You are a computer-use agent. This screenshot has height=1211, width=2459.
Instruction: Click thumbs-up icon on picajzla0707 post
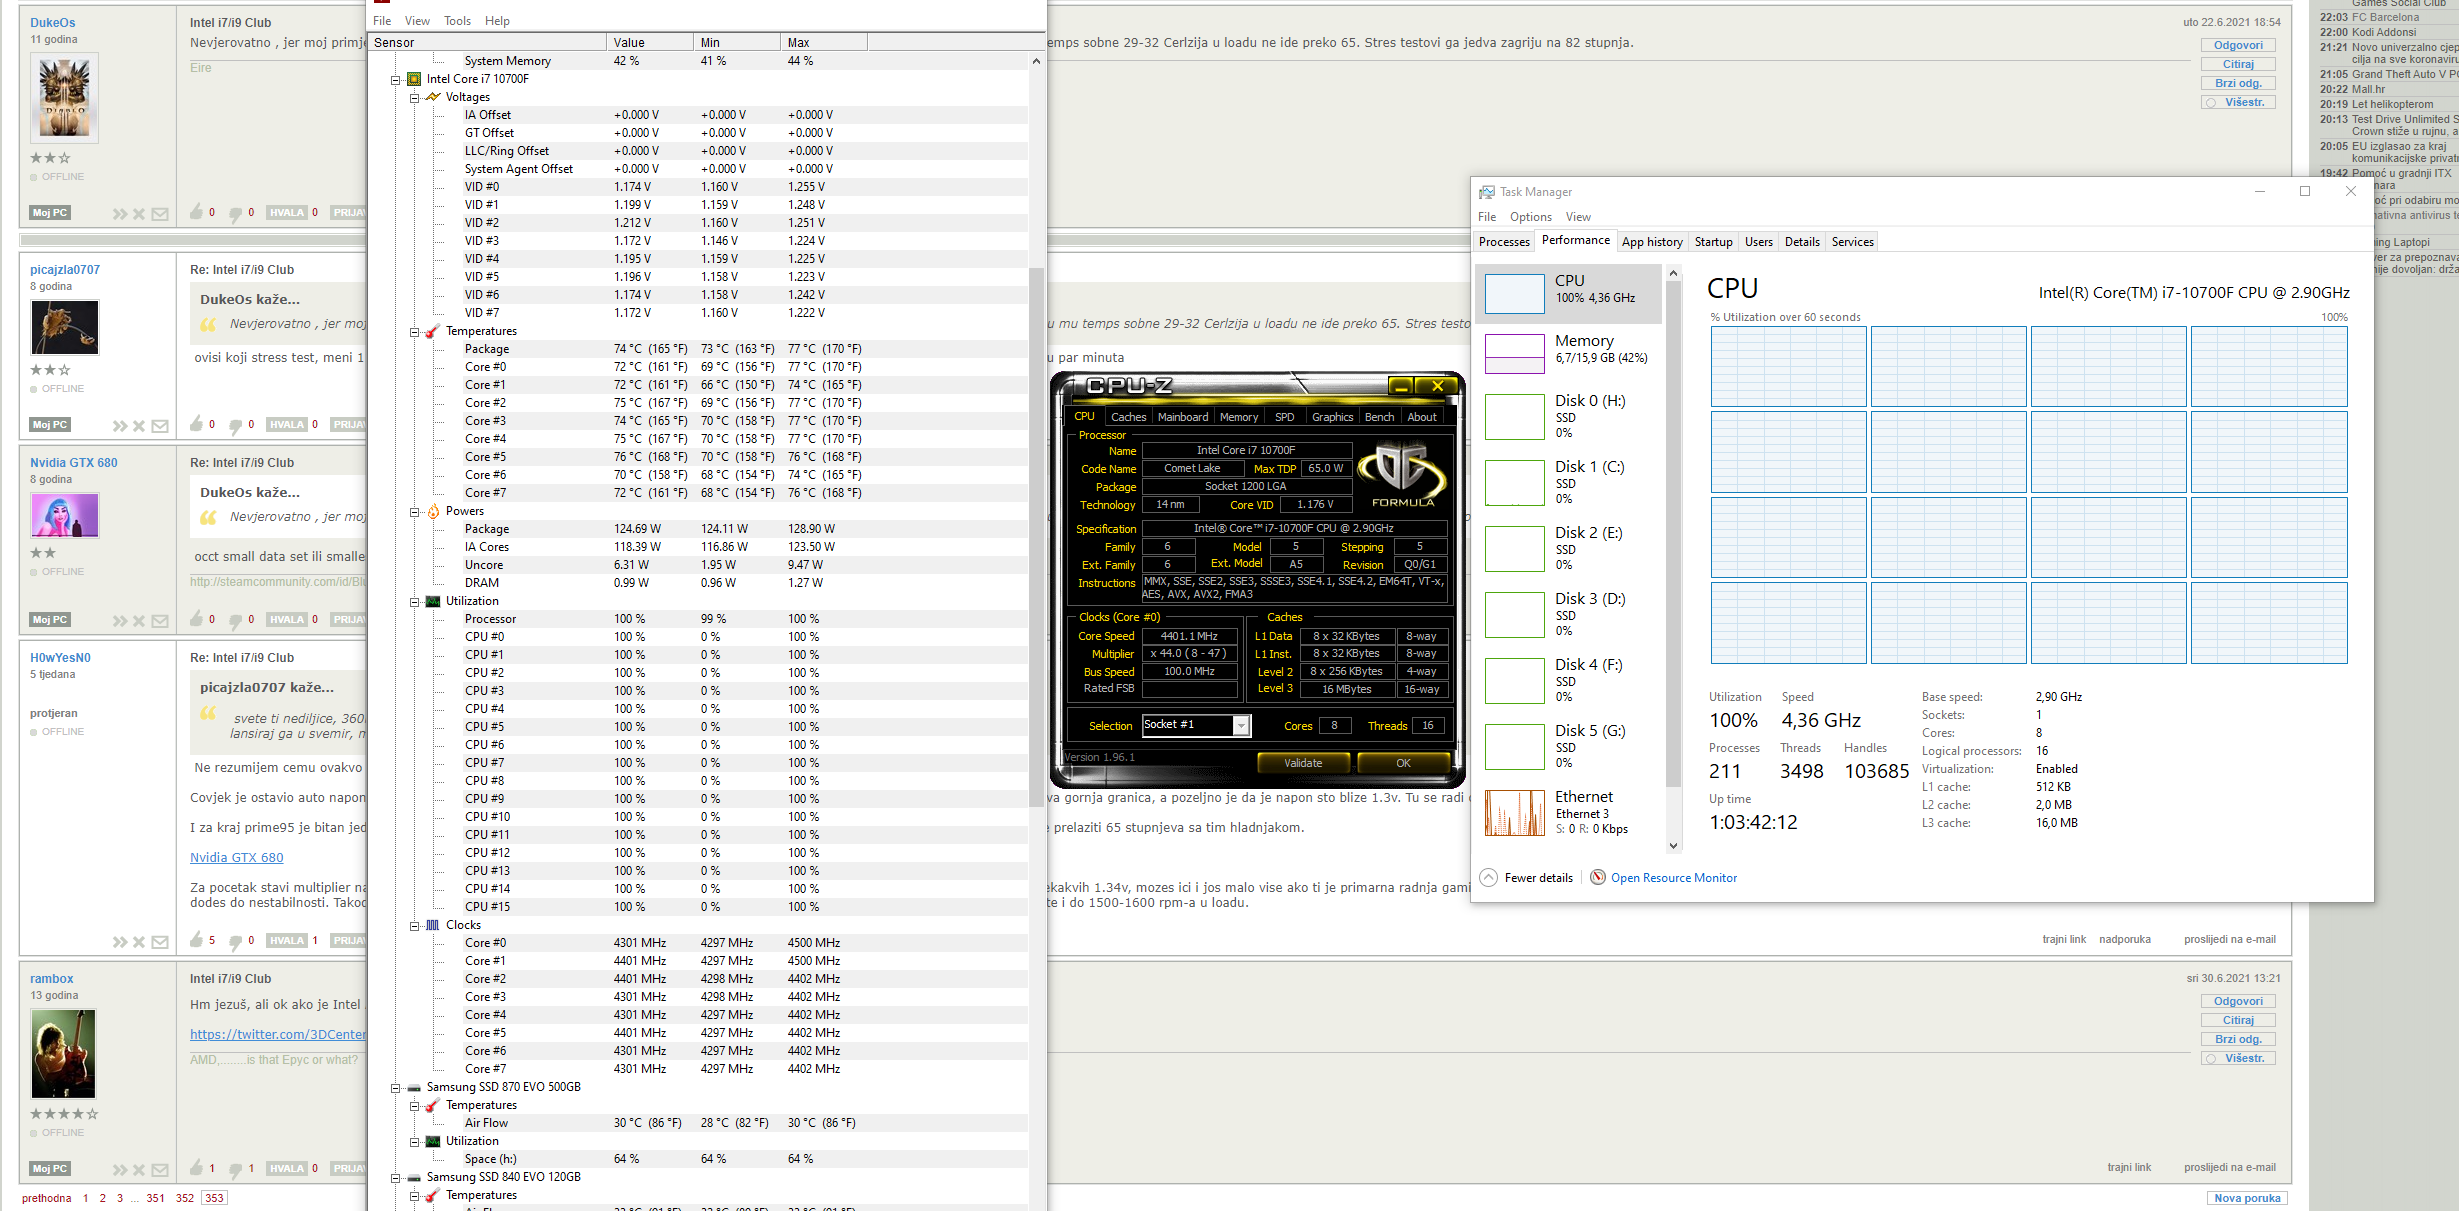coord(197,424)
